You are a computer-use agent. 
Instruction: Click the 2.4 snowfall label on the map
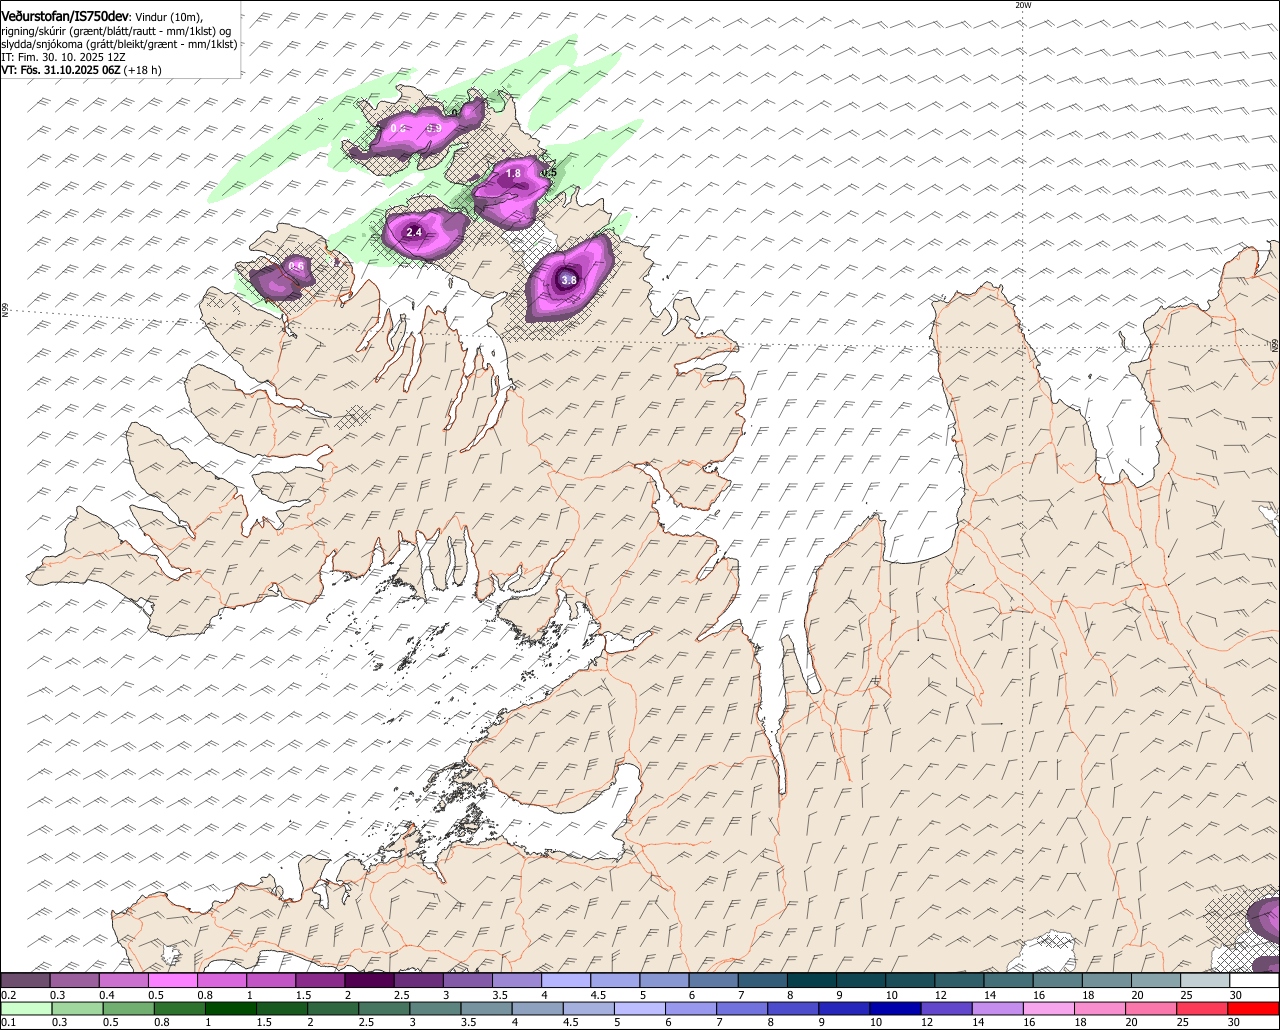pos(414,232)
